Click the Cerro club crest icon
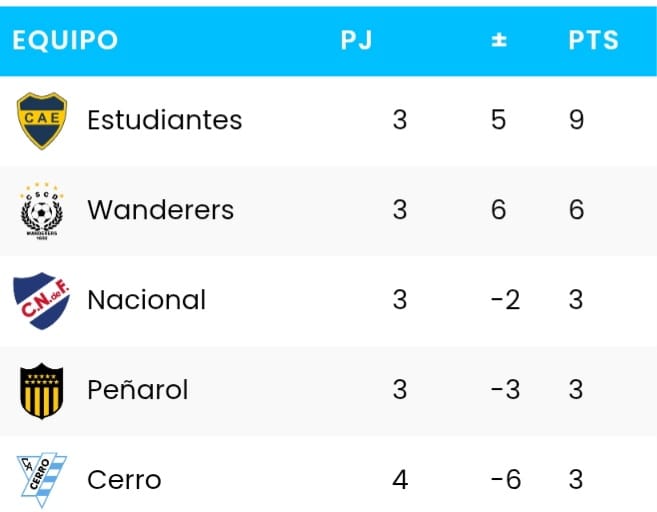Image resolution: width=657 pixels, height=512 pixels. pyautogui.click(x=43, y=479)
